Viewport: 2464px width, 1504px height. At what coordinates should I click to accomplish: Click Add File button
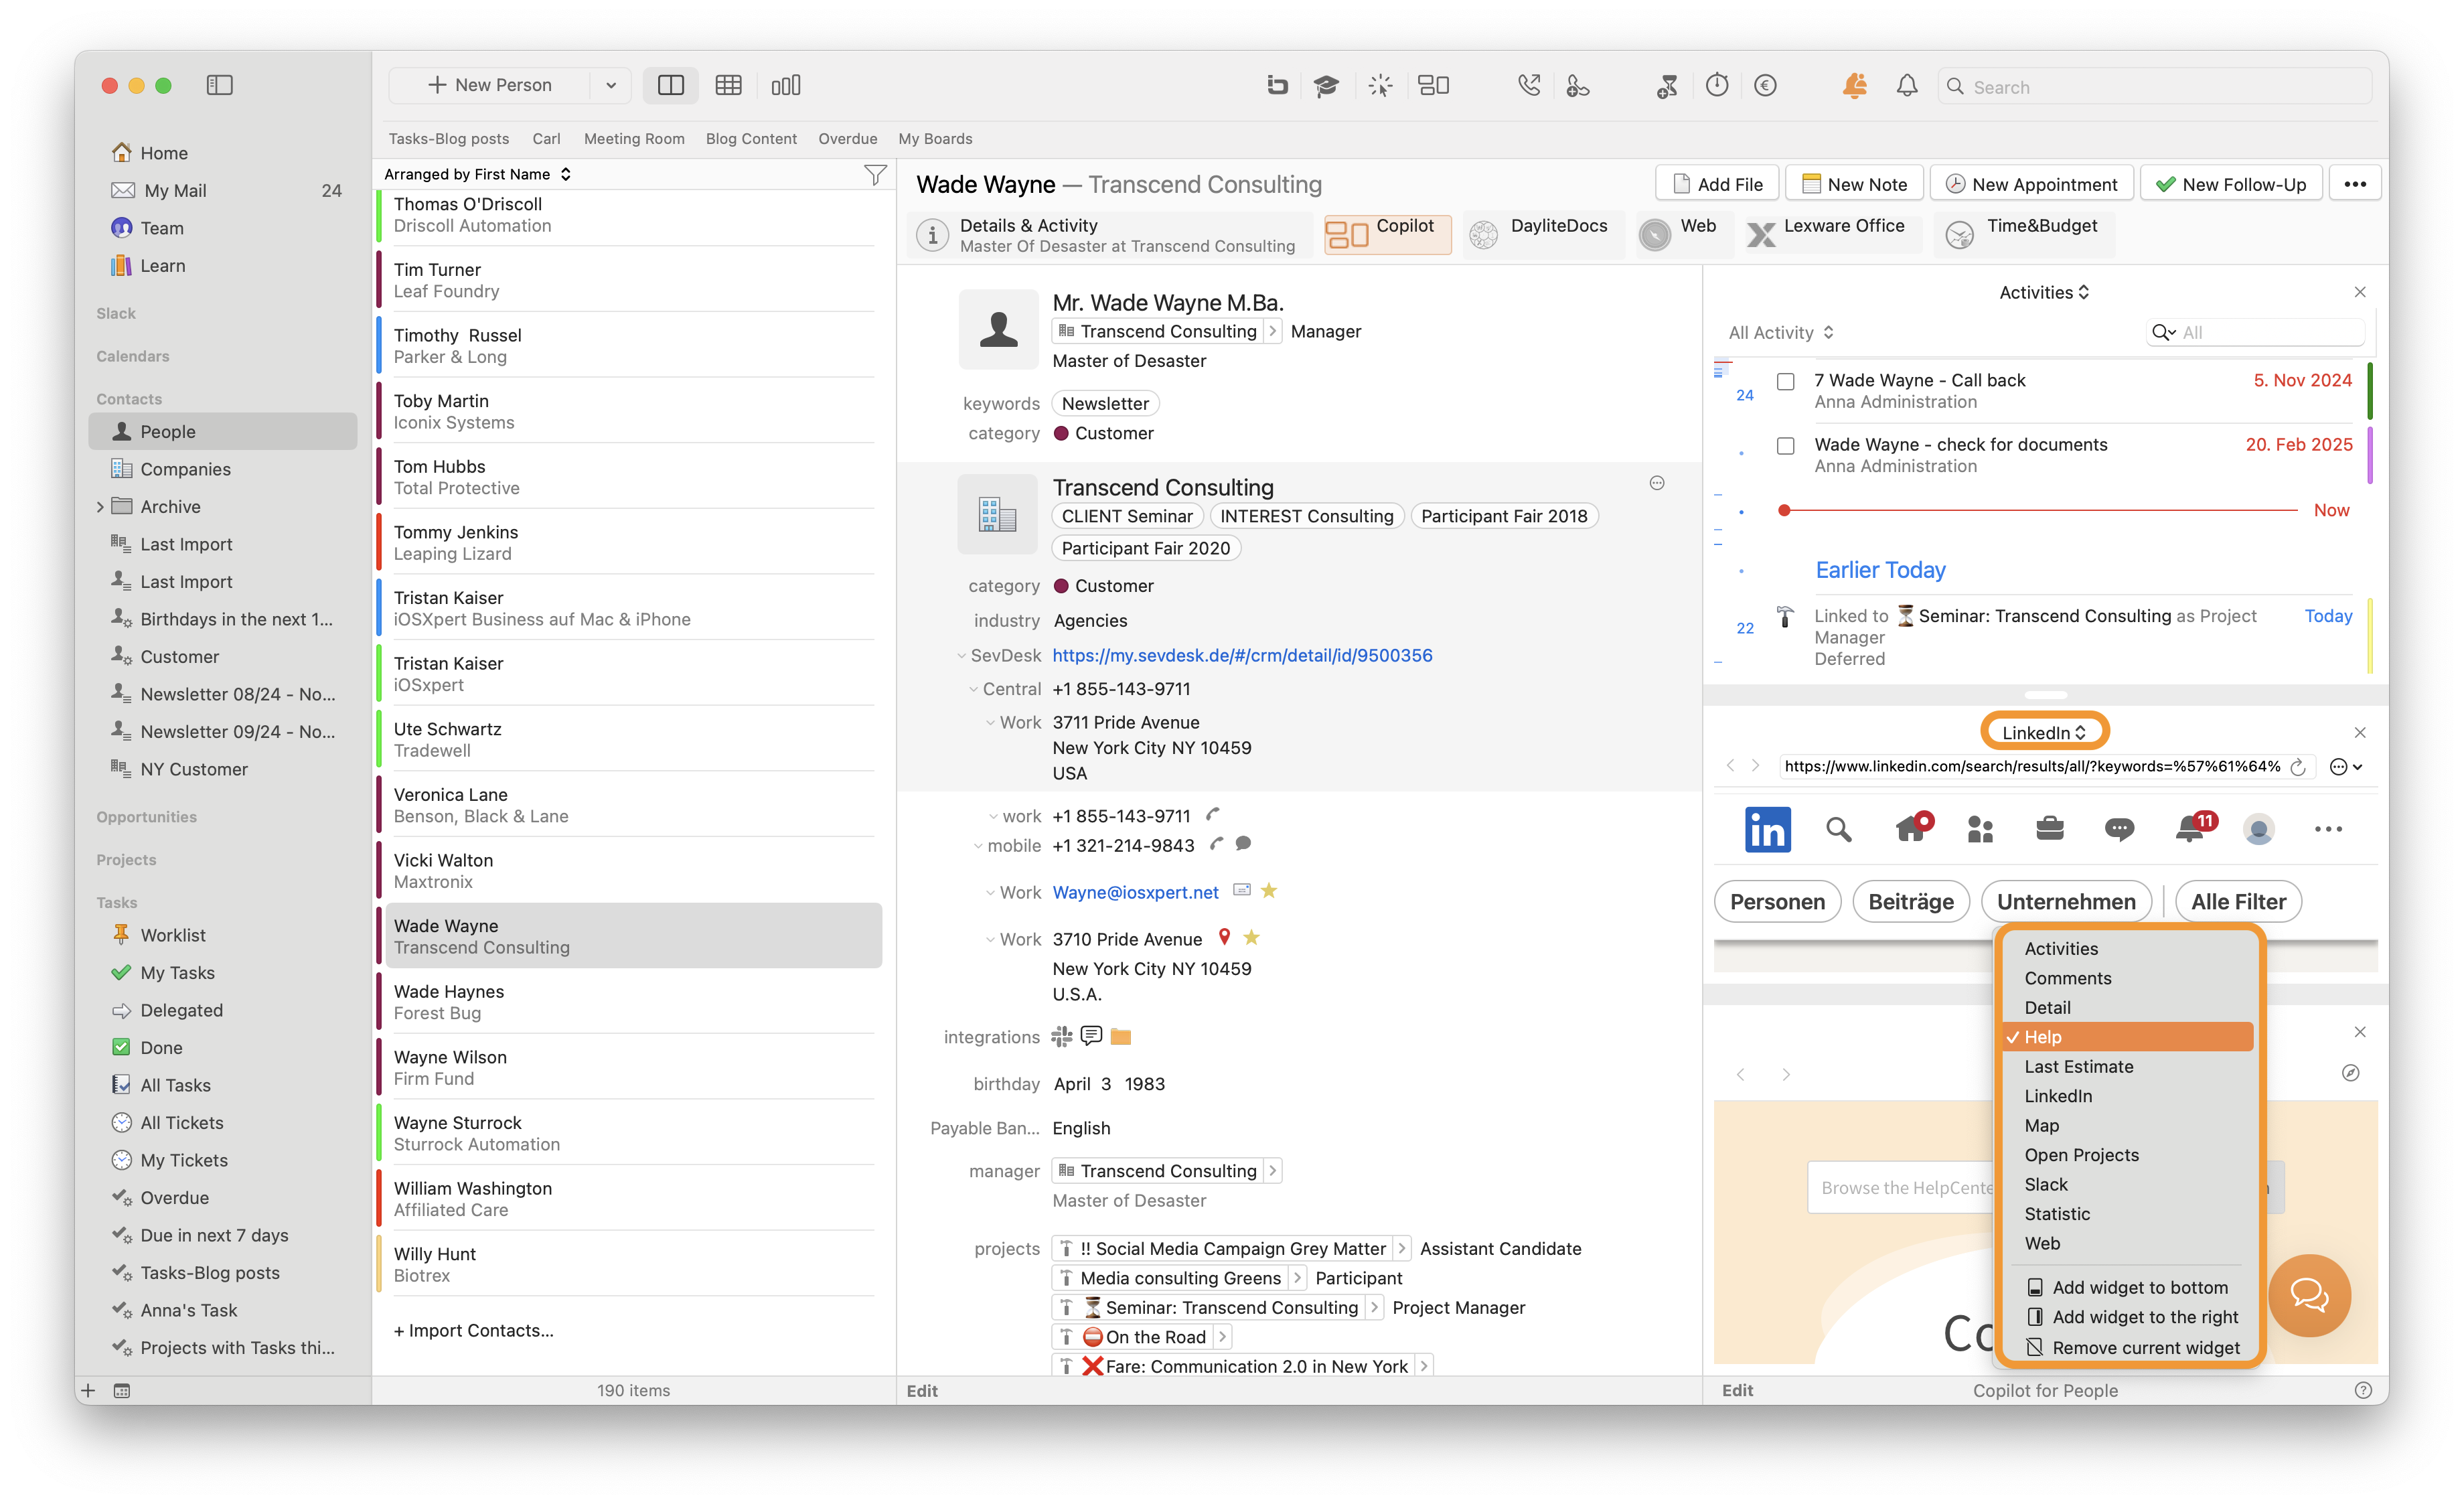(x=1716, y=184)
